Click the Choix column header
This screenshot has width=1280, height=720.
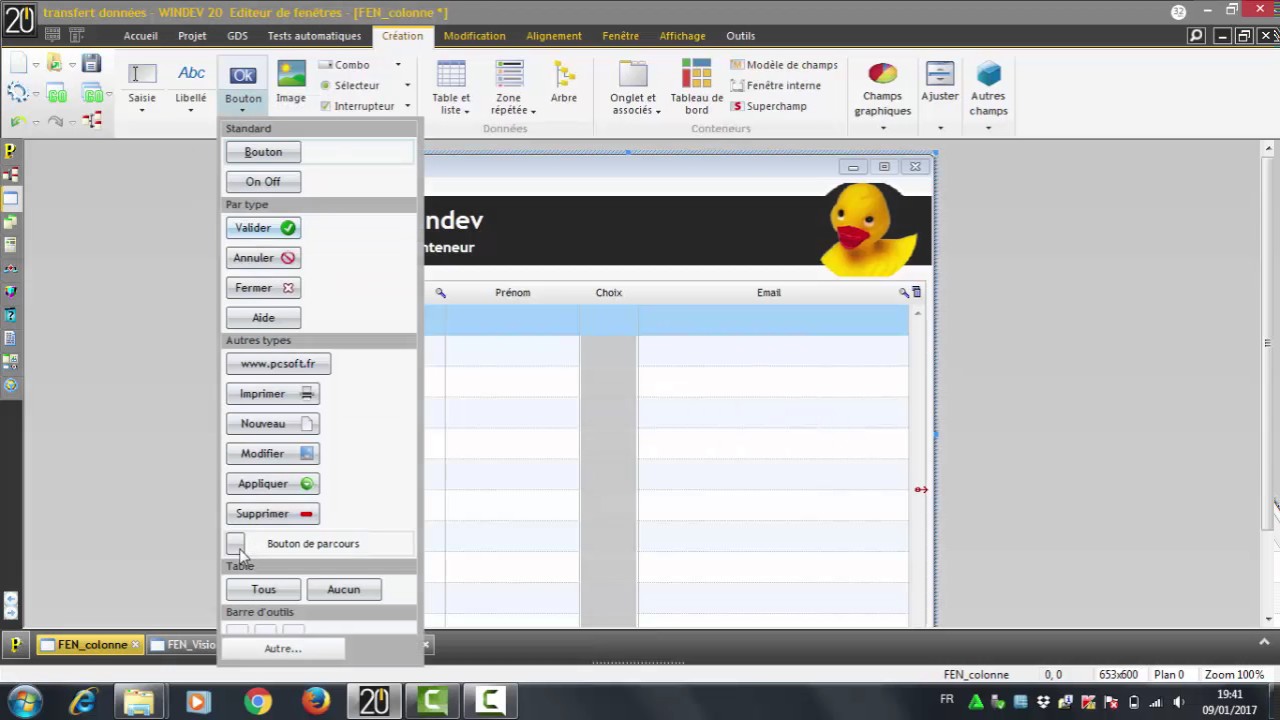point(609,293)
